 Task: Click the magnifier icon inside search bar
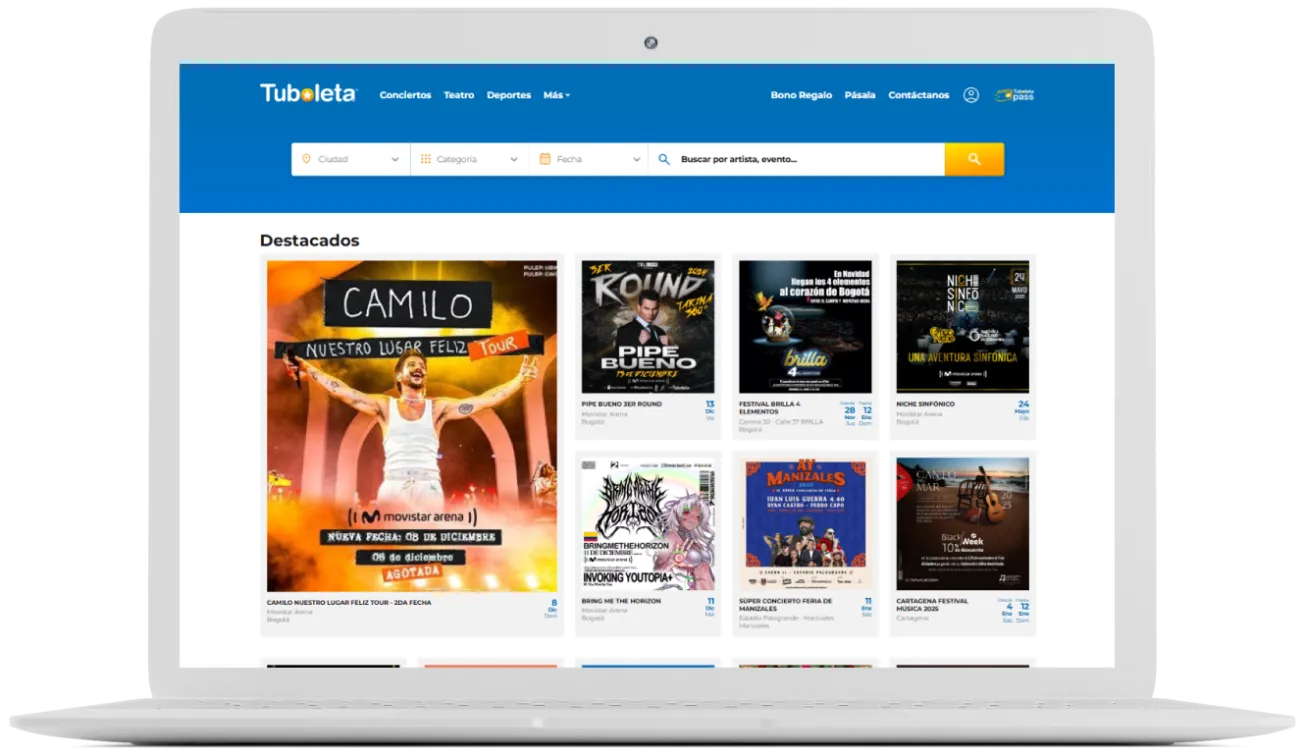click(x=663, y=158)
